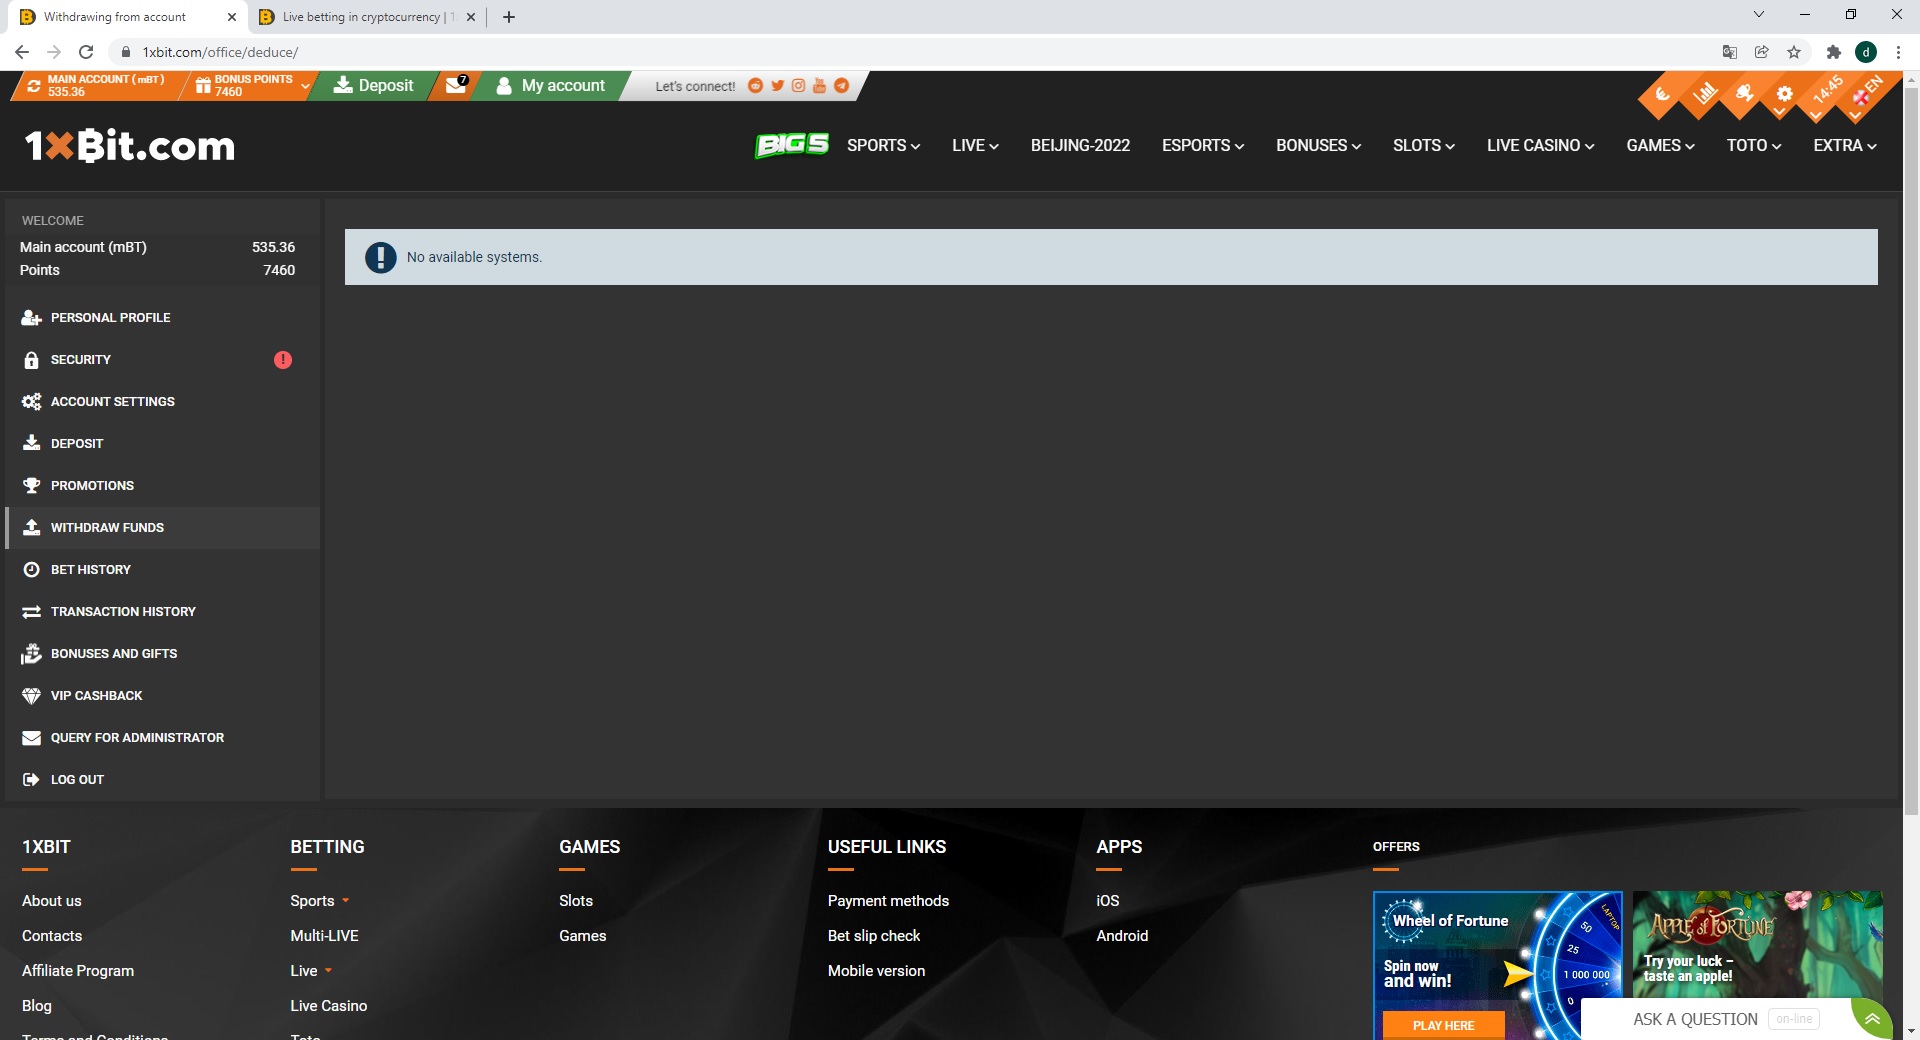Viewport: 1920px width, 1040px height.
Task: Open Bet History in sidebar
Action: 162,569
